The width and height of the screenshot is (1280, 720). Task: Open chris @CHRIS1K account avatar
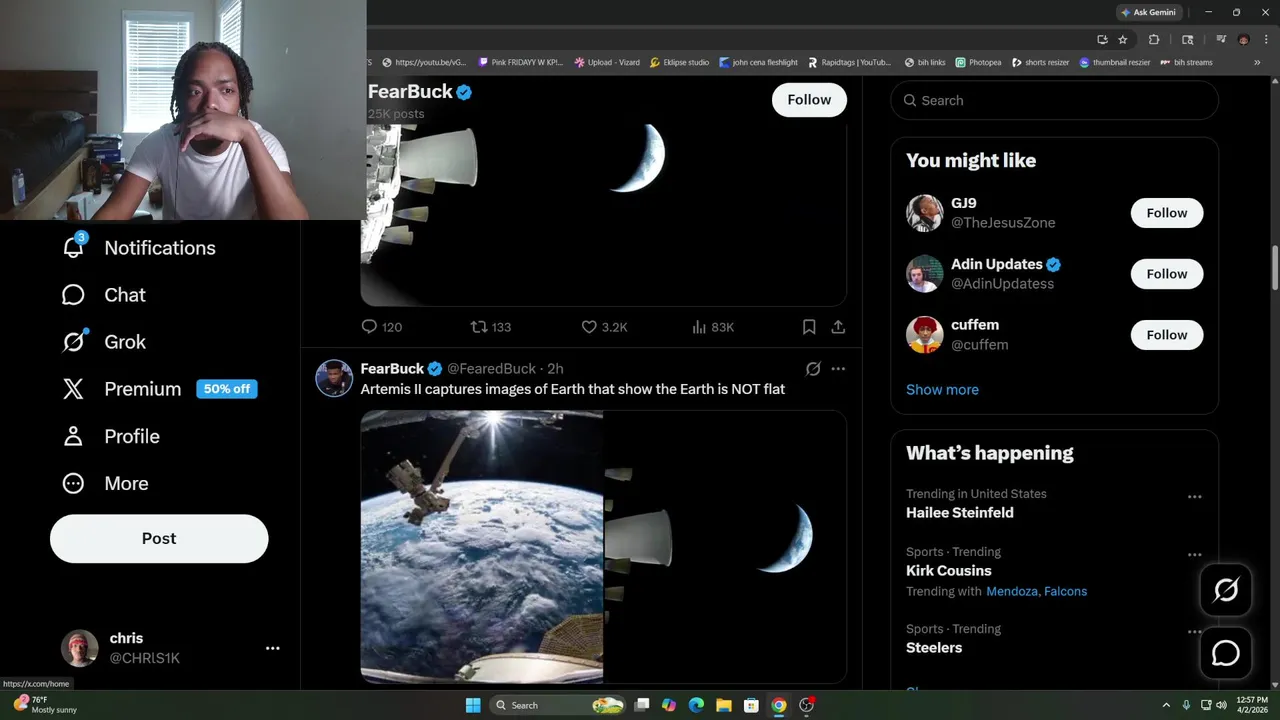click(x=79, y=648)
